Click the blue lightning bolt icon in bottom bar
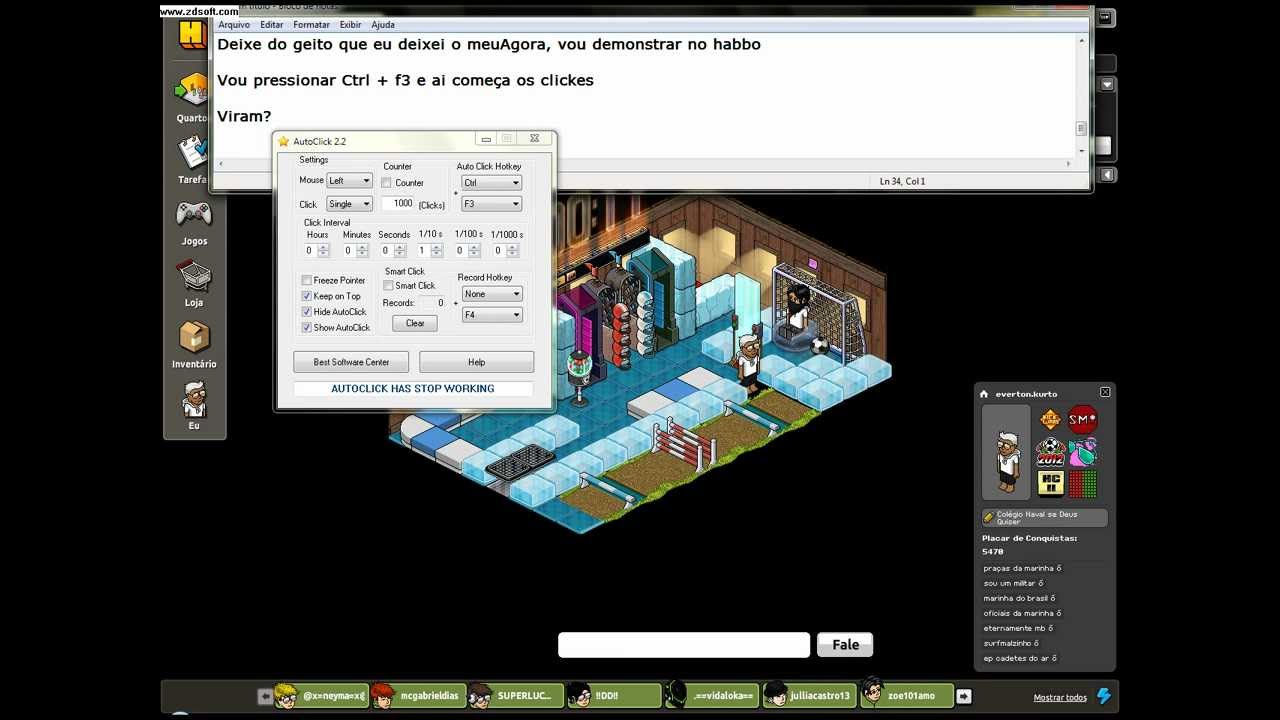 (x=1104, y=696)
